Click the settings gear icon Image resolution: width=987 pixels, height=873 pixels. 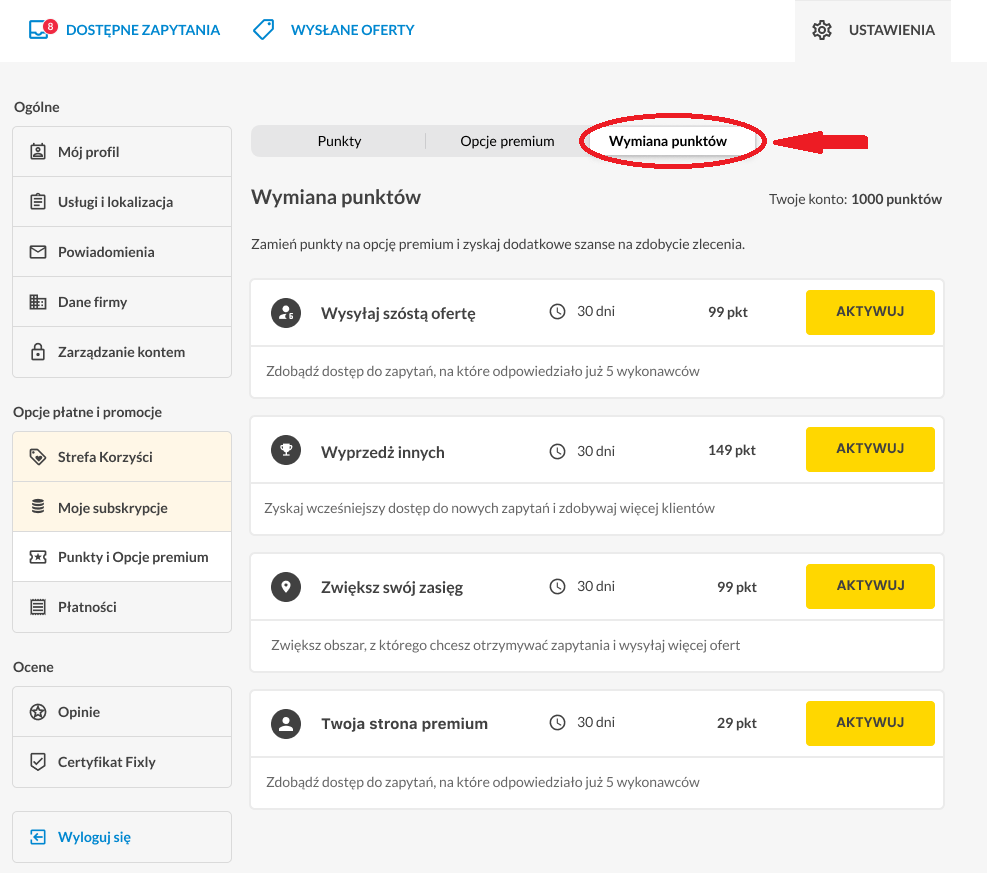coord(821,30)
